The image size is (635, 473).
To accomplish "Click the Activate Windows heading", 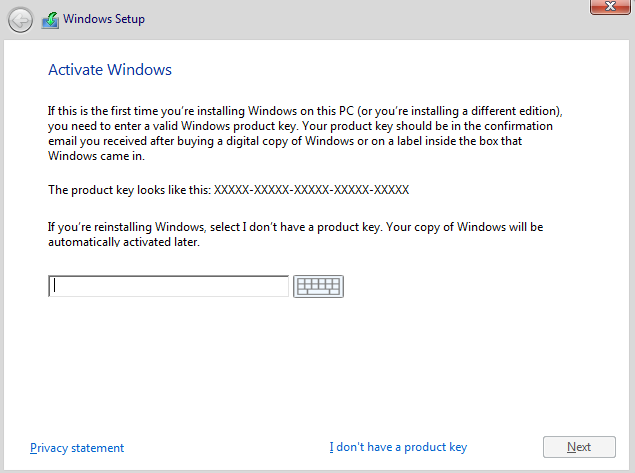I will [x=110, y=70].
